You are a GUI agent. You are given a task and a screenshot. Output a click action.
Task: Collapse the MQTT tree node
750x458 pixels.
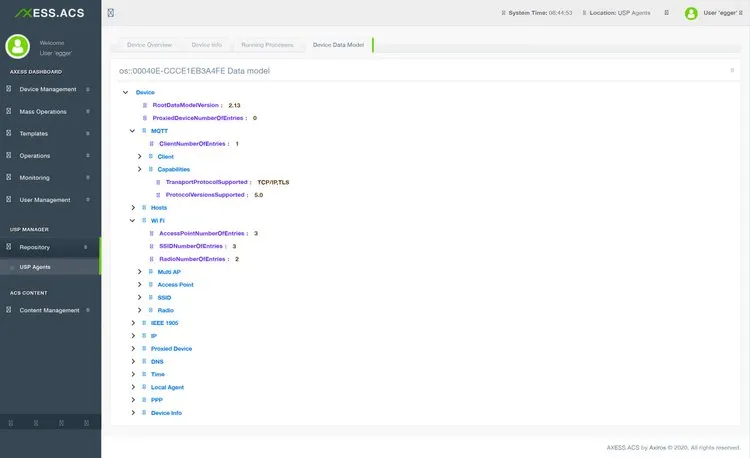132,131
